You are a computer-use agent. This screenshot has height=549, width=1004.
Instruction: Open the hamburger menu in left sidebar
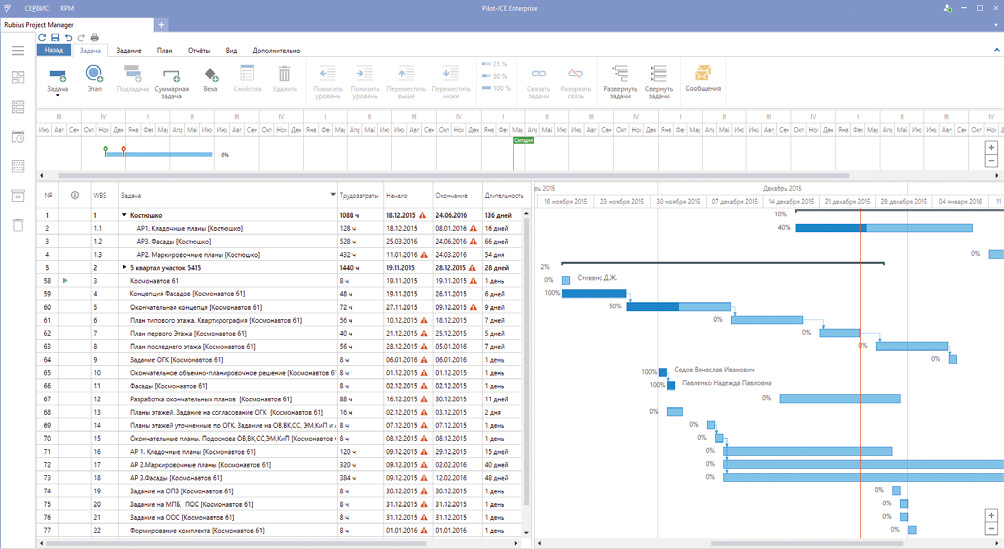coord(18,51)
